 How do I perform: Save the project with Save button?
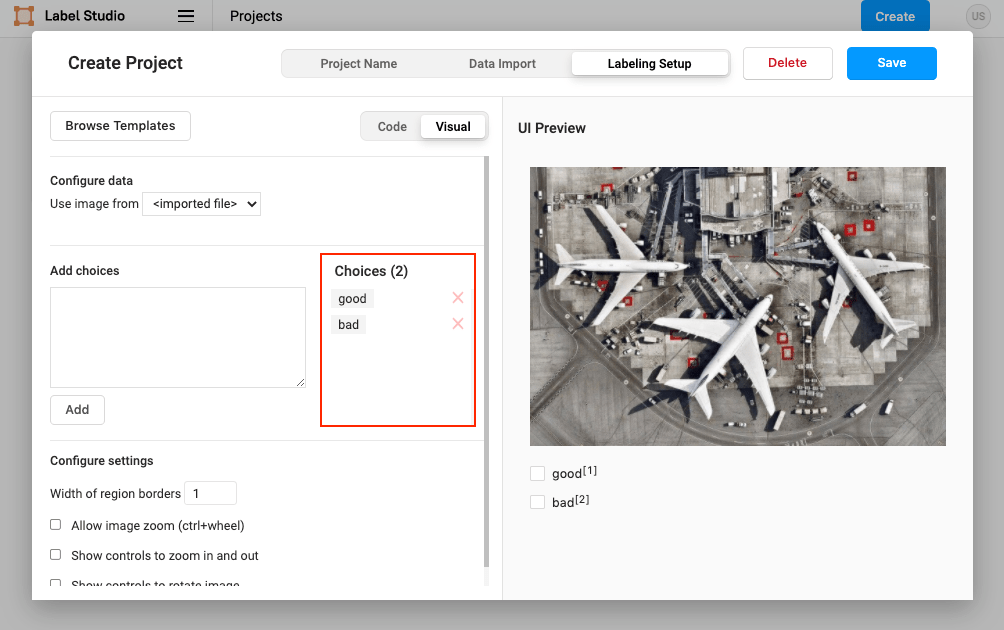(x=891, y=63)
